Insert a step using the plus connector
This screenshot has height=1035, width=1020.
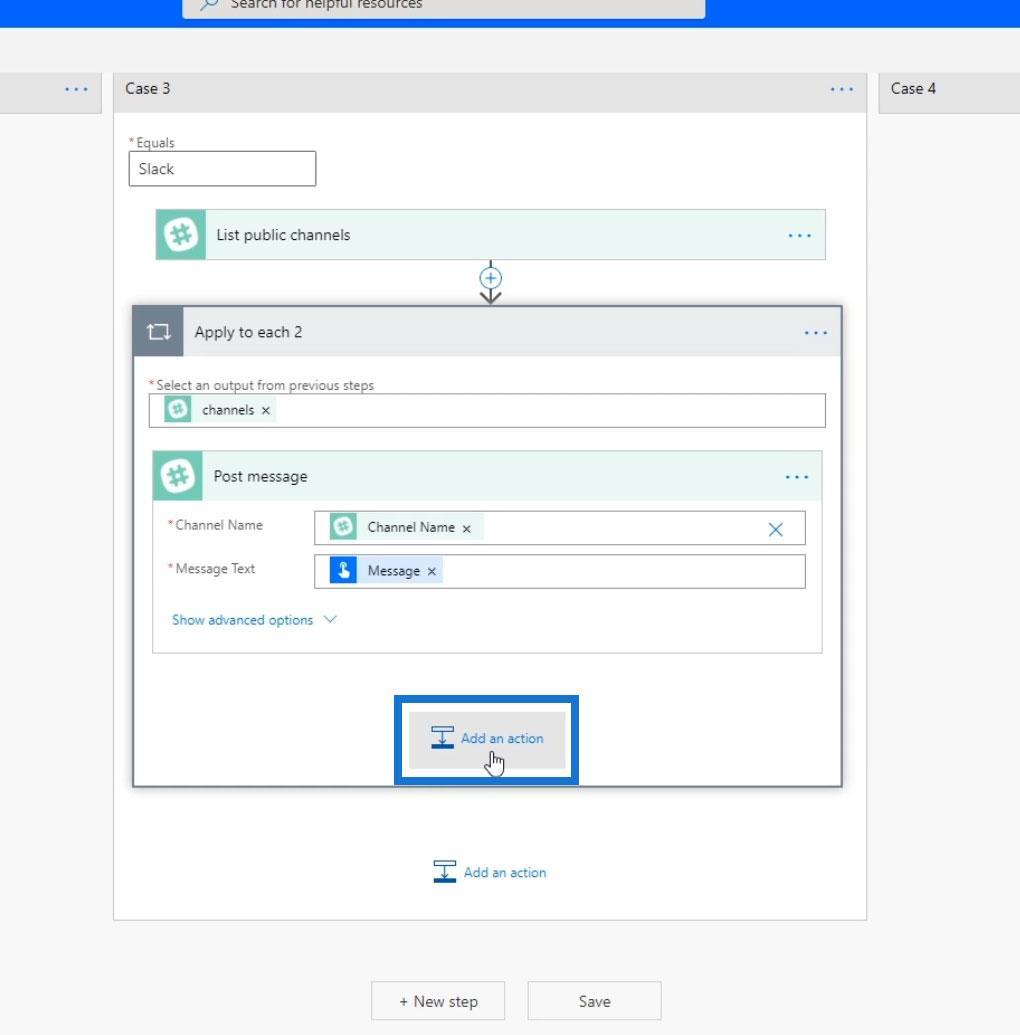coord(490,278)
